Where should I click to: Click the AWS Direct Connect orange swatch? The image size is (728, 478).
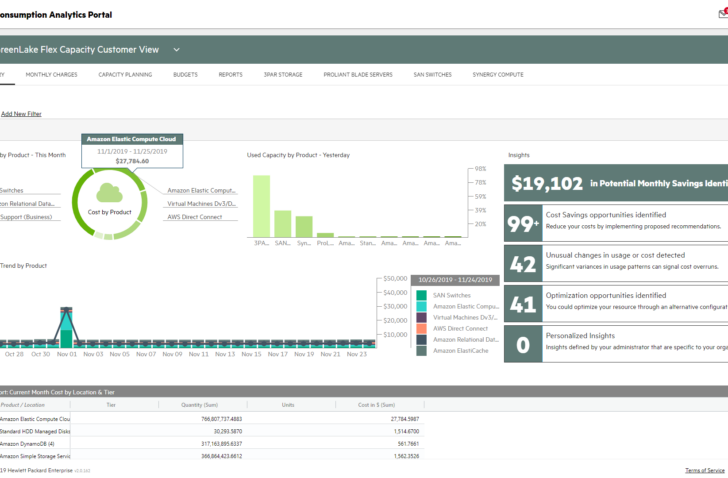(422, 329)
